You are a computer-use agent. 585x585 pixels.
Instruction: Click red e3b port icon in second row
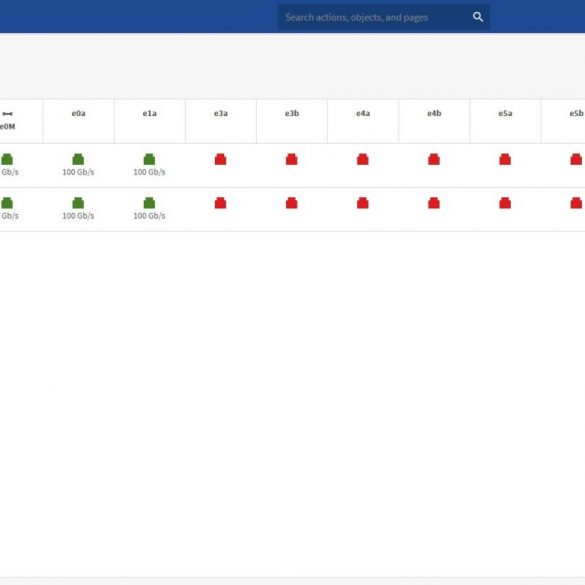click(292, 203)
